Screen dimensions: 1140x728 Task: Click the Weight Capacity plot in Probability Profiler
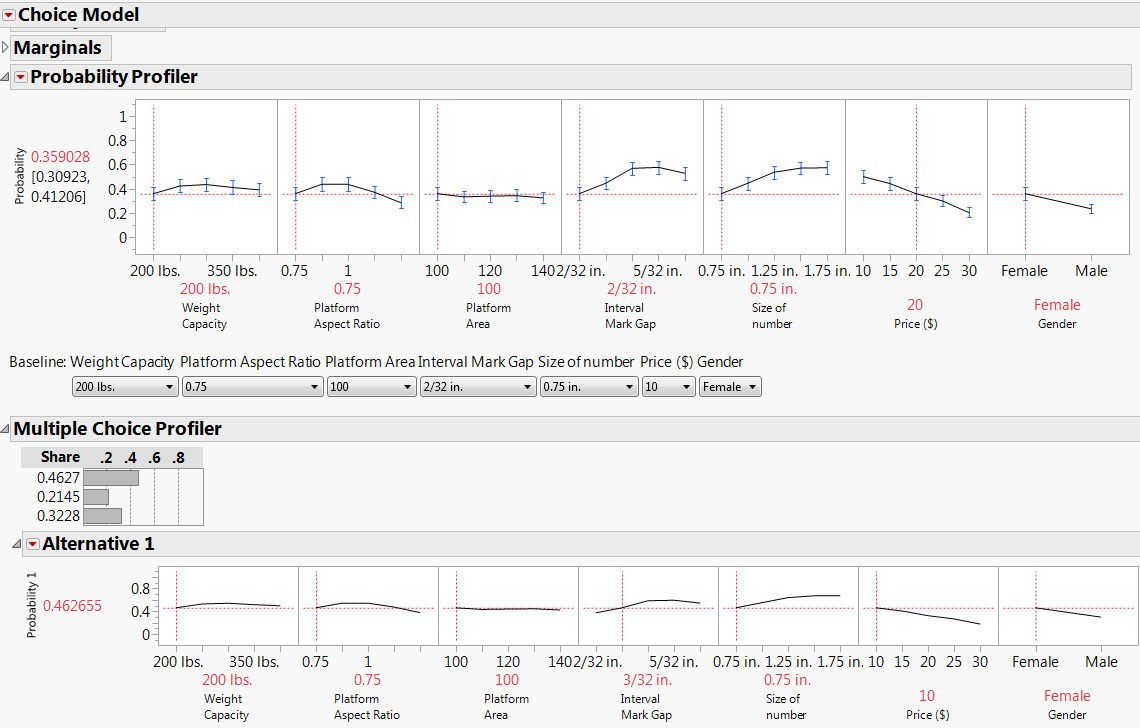tap(206, 177)
